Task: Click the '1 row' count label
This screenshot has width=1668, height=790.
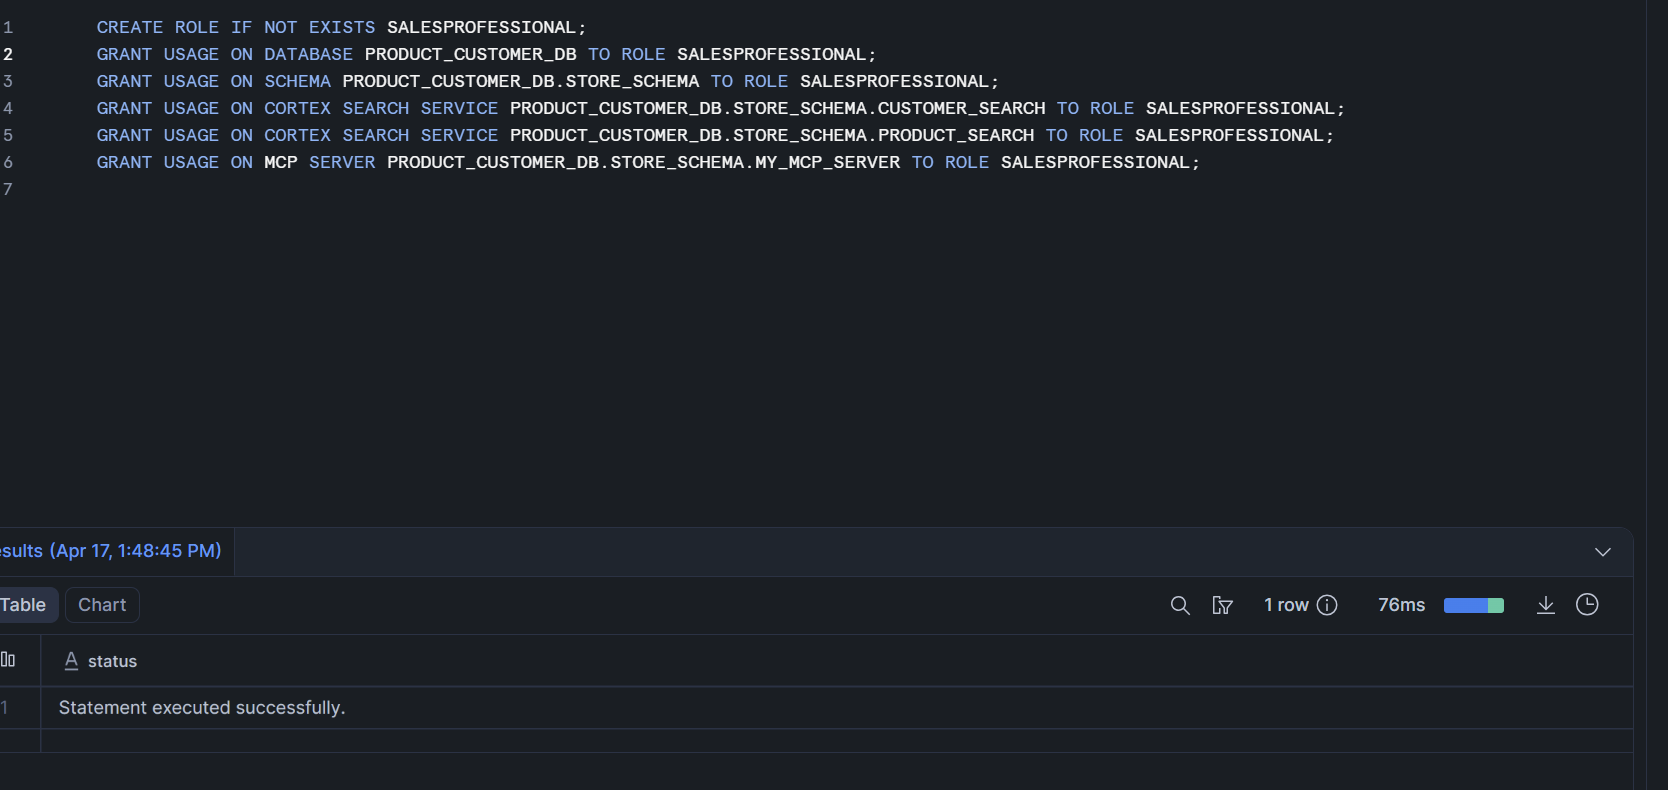Action: click(x=1286, y=605)
